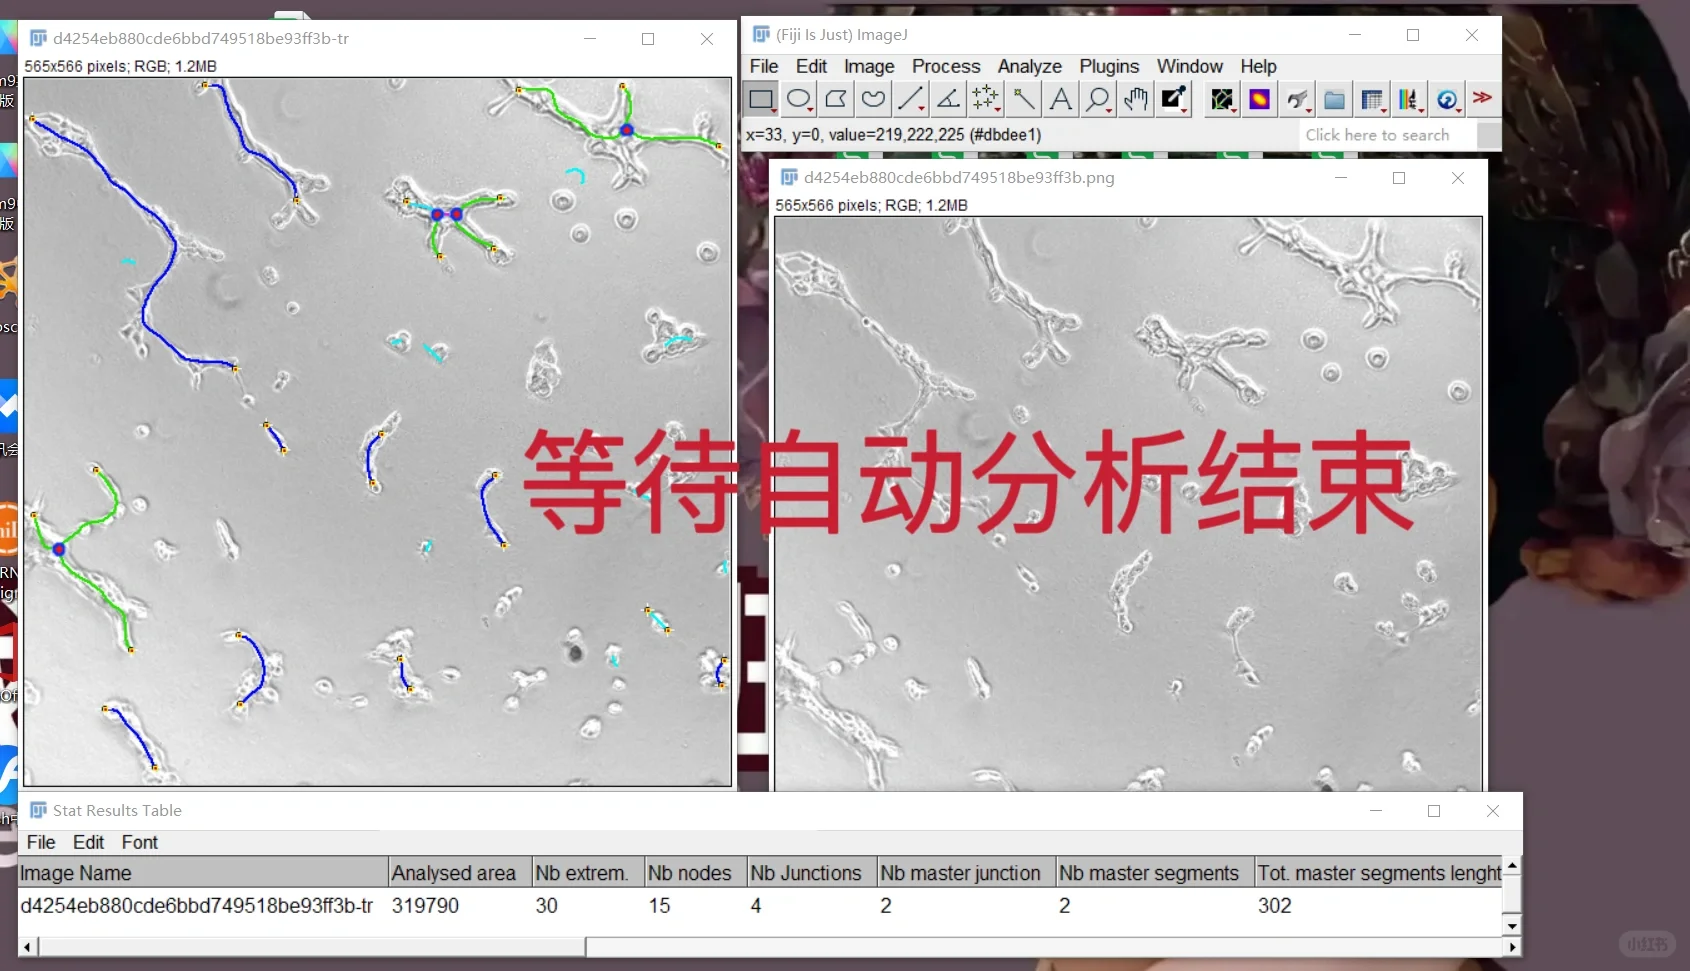Select the Multi-point tool

pyautogui.click(x=986, y=99)
